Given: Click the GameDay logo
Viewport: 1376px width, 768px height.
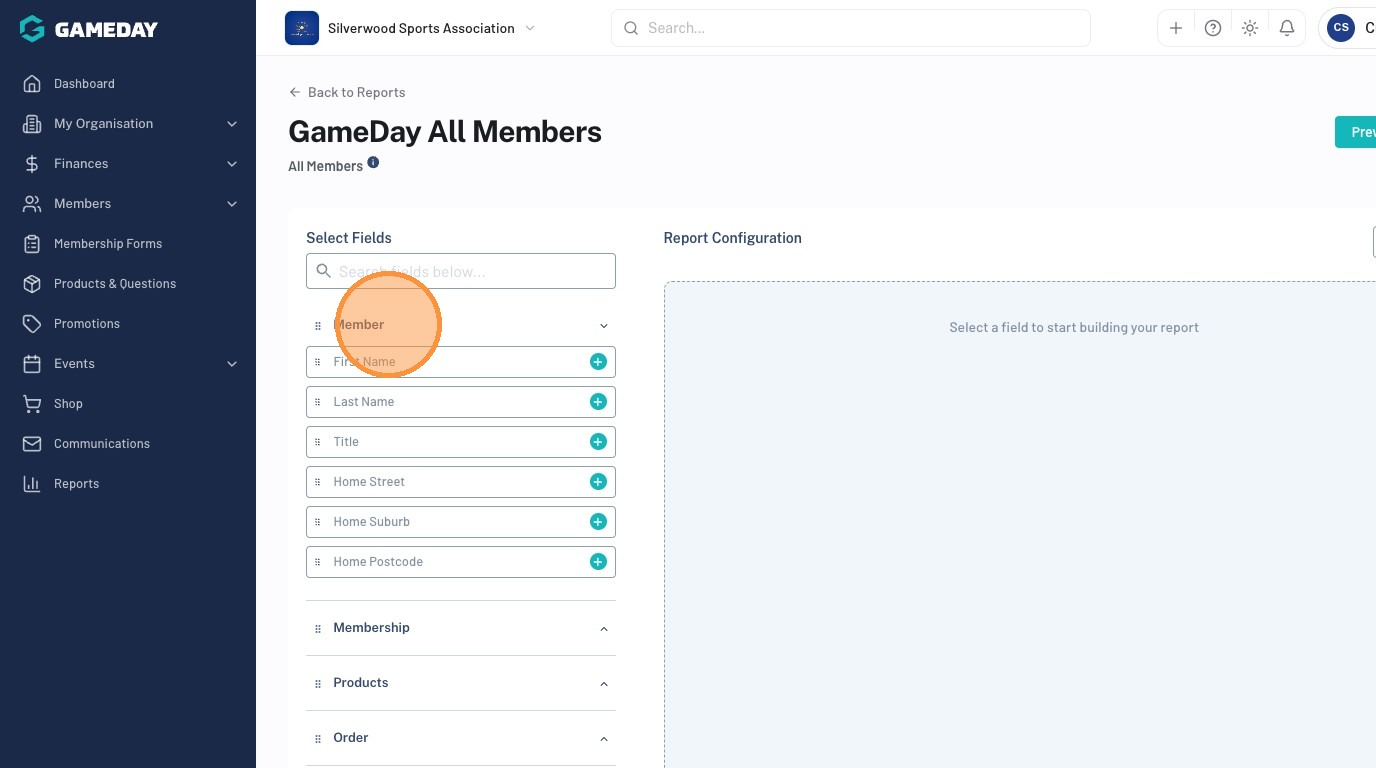Looking at the screenshot, I should [89, 29].
